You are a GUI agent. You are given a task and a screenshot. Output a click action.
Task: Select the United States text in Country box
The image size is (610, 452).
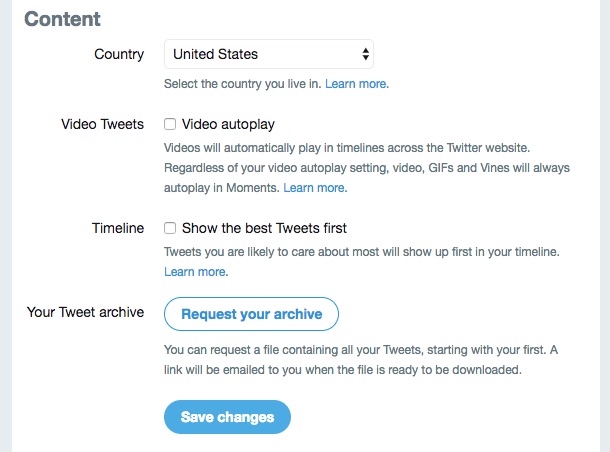click(x=215, y=54)
